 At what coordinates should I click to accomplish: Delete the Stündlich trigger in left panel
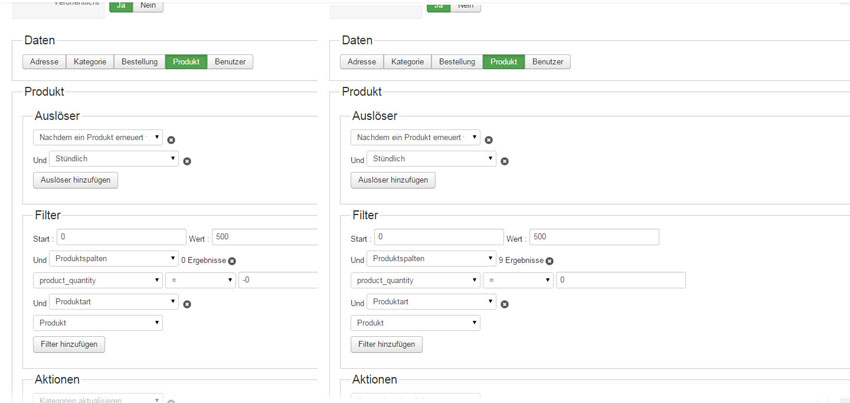[187, 161]
